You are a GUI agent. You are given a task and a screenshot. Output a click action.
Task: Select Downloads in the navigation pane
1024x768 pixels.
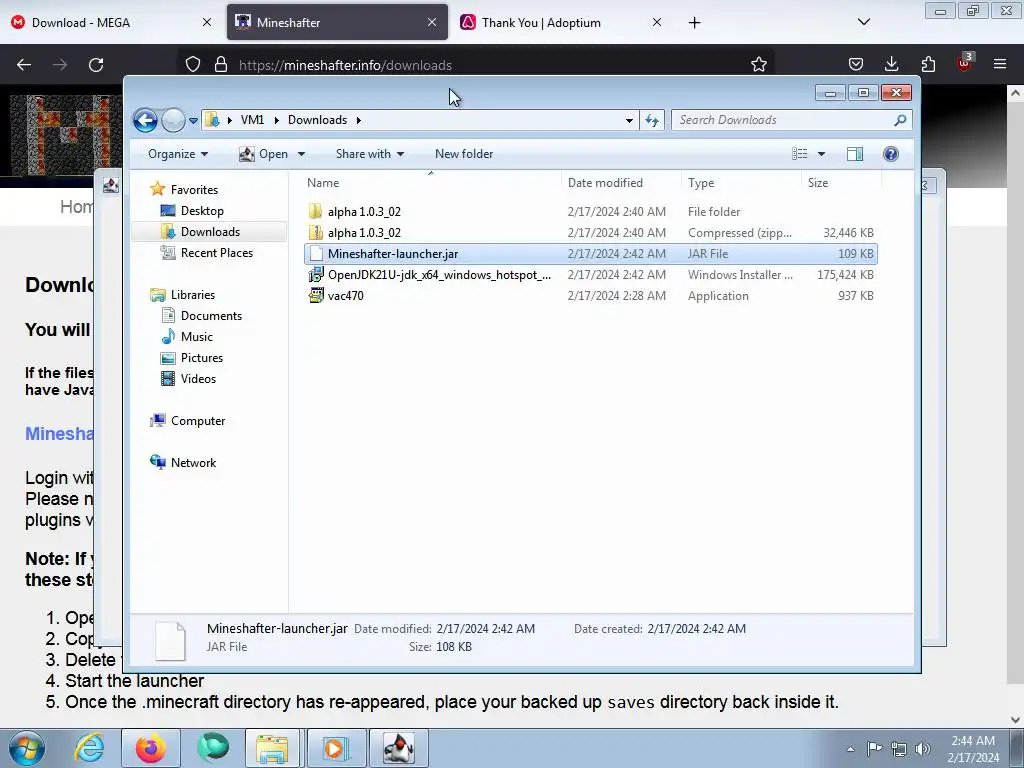coord(210,232)
